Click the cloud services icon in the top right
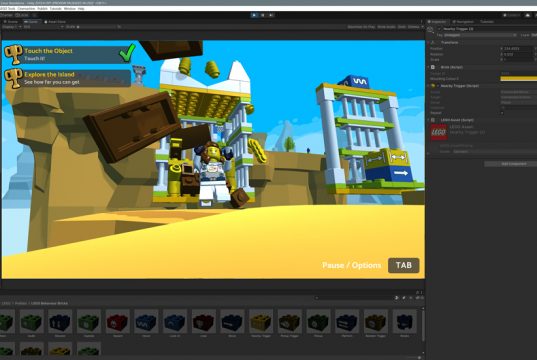This screenshot has width=537, height=360. [527, 15]
